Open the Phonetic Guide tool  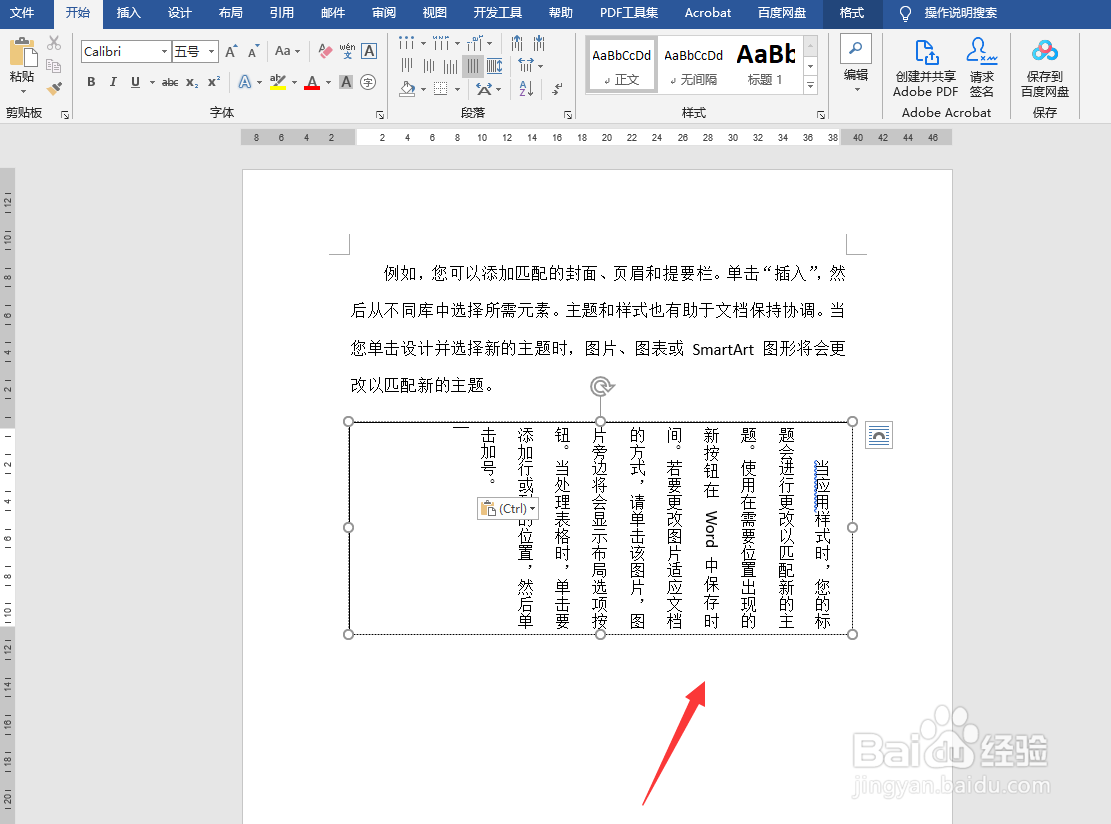(x=347, y=50)
